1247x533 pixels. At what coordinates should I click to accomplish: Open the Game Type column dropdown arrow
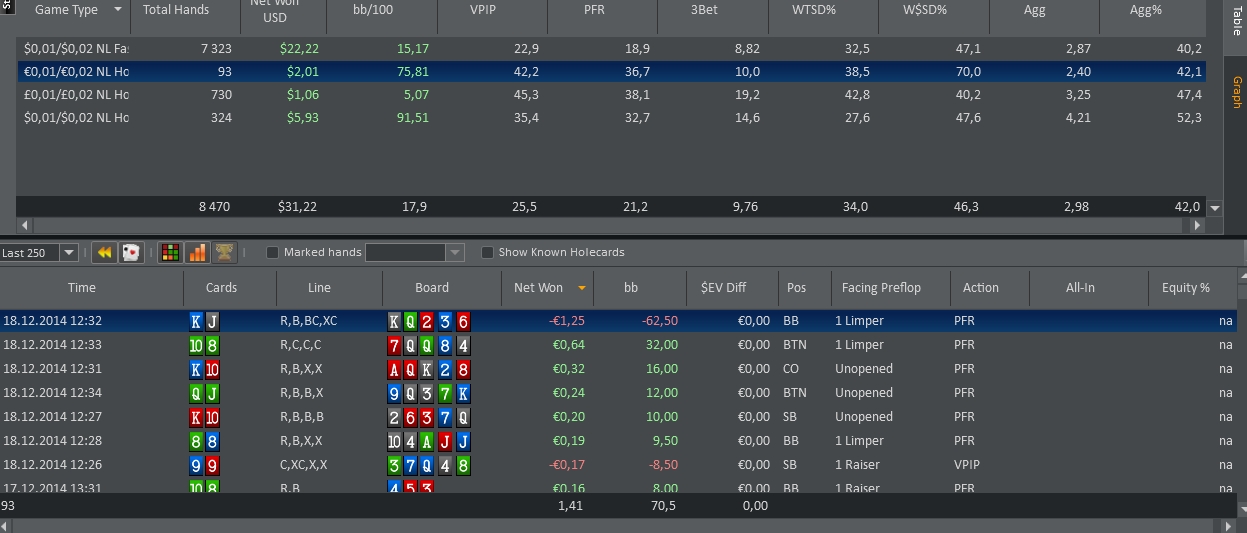coord(118,10)
